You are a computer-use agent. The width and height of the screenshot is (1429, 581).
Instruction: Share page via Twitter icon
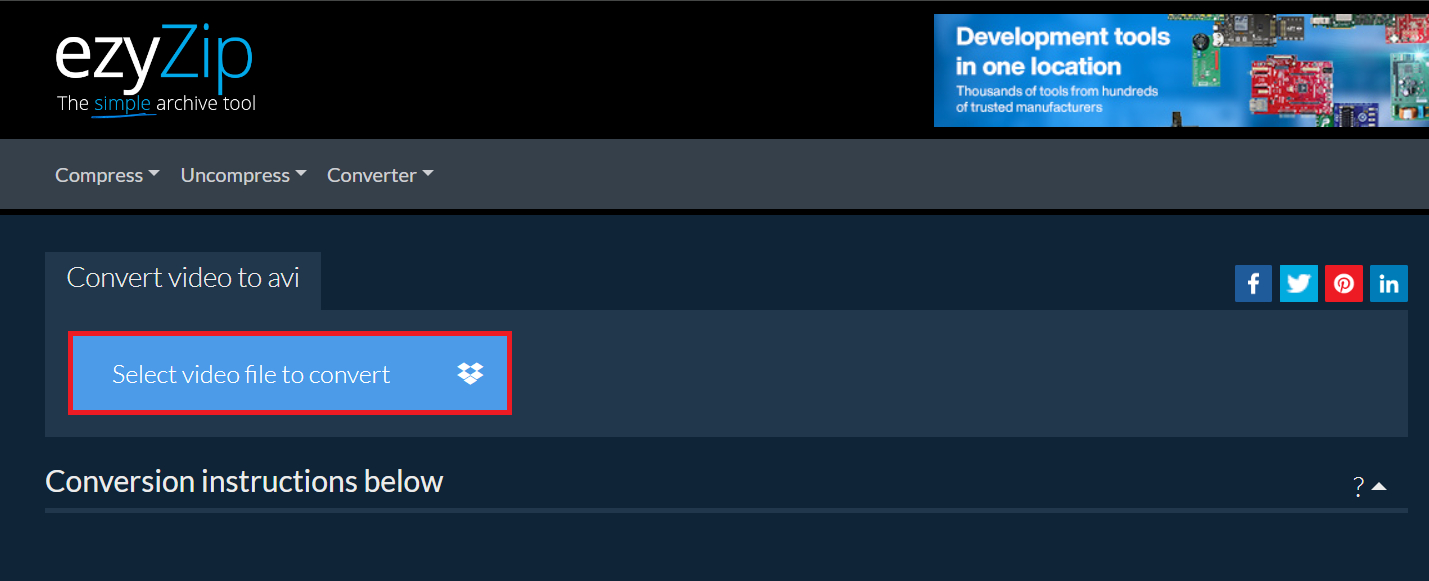1299,283
